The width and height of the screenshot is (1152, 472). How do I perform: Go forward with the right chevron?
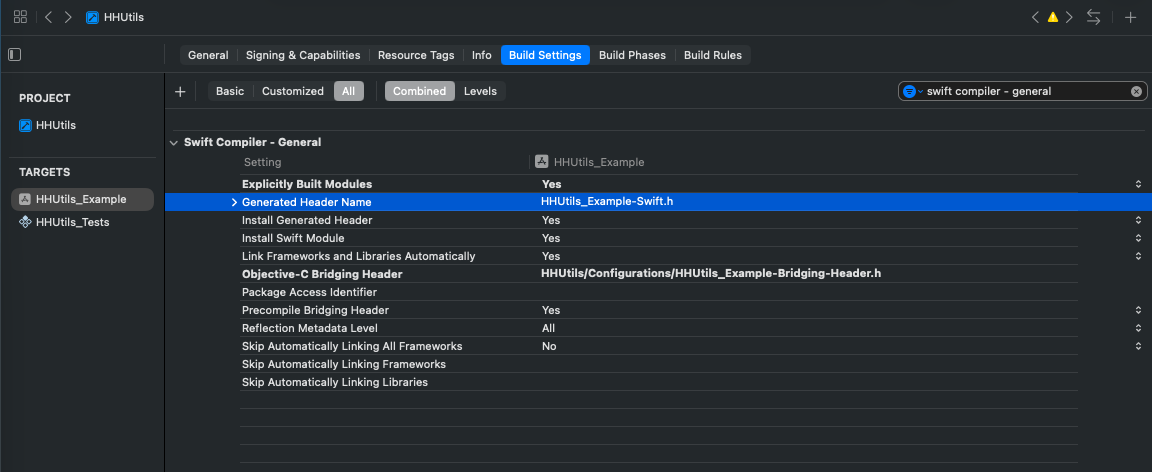(x=67, y=17)
